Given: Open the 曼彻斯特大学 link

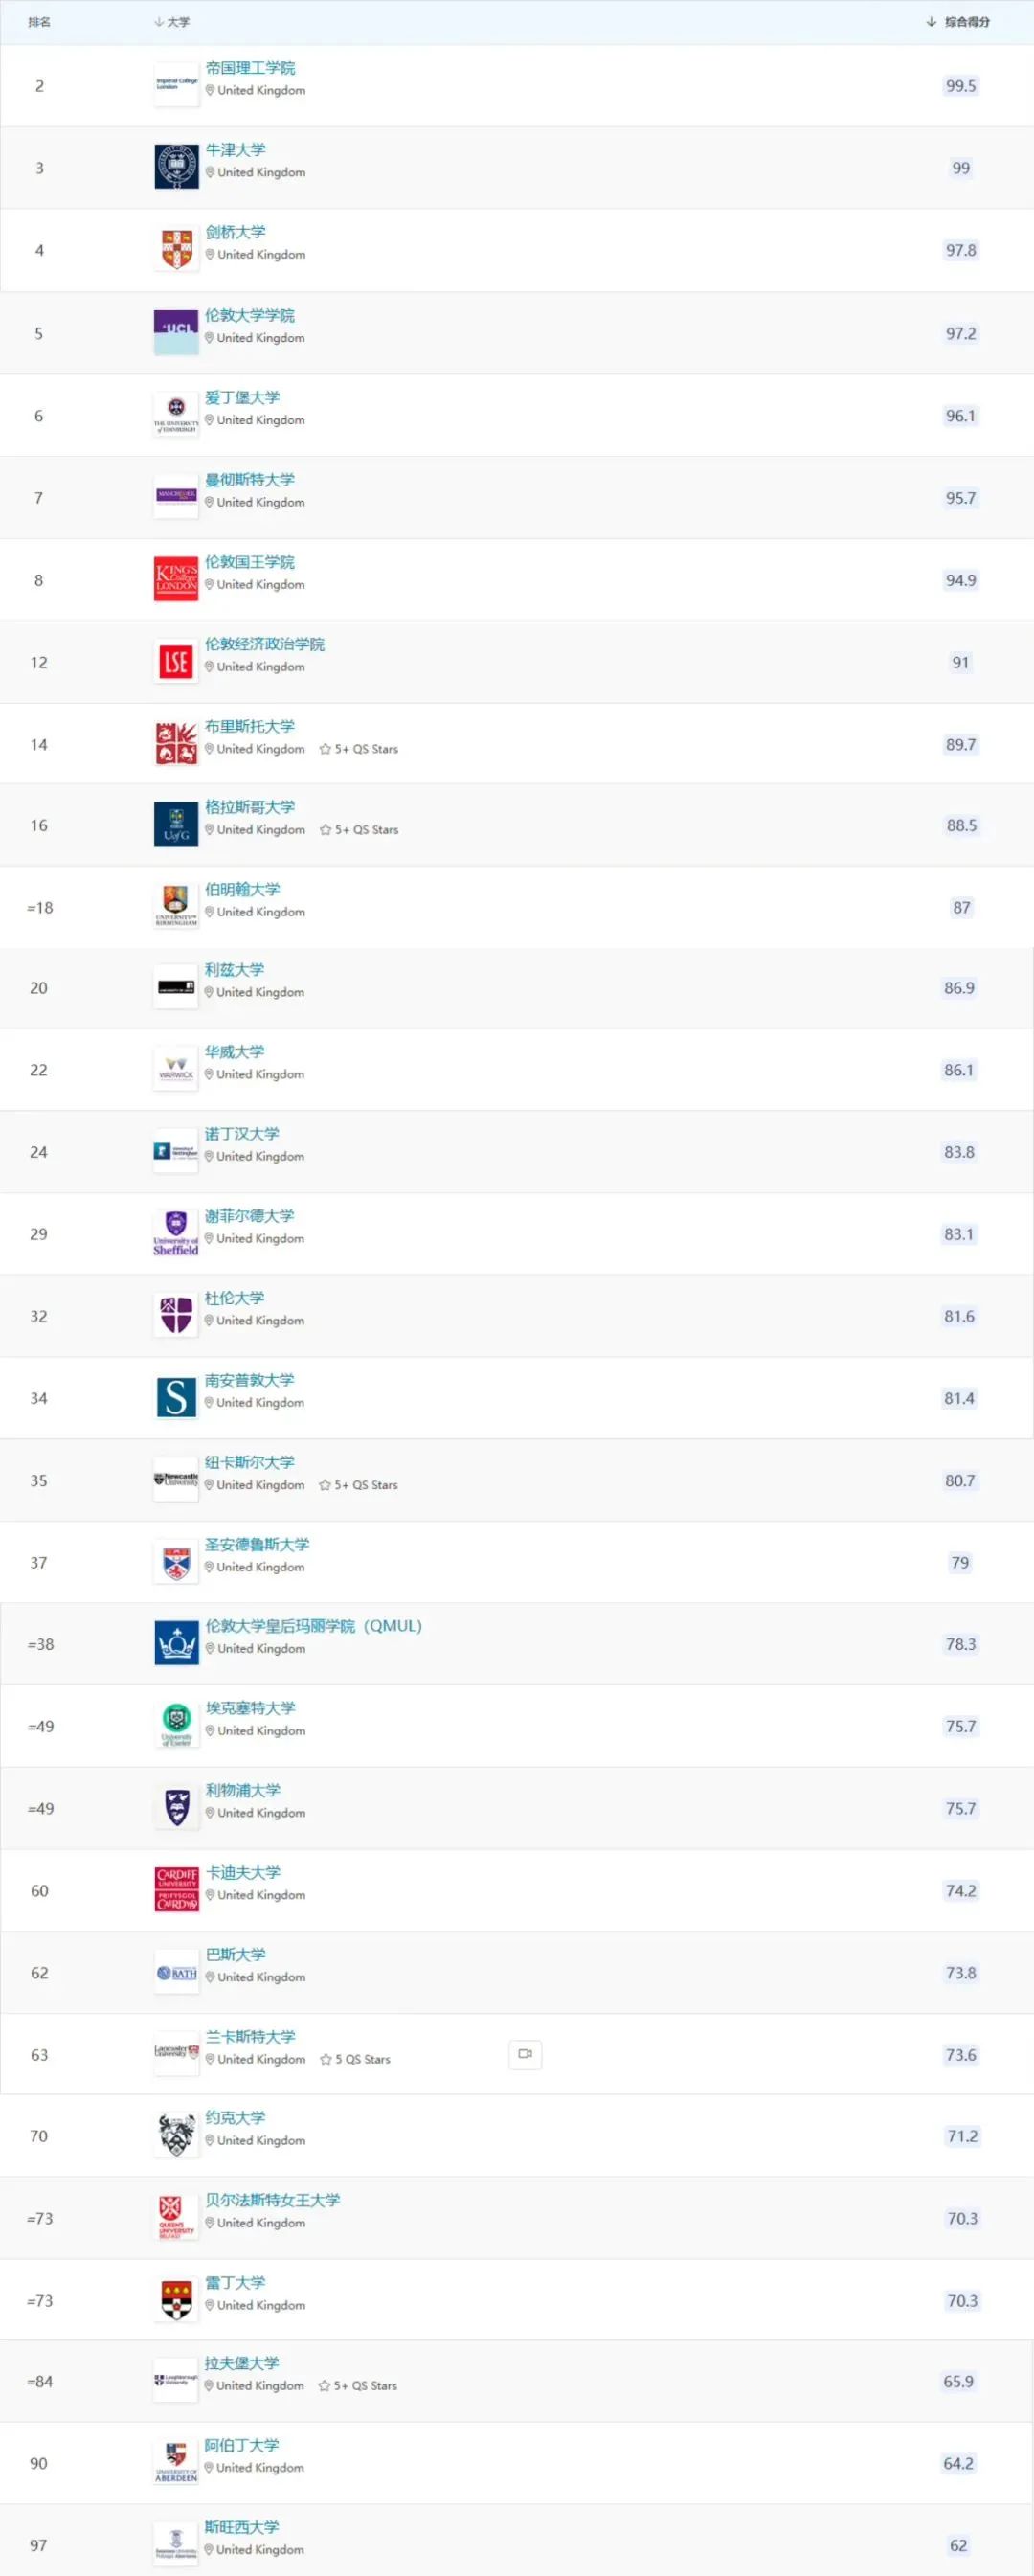Looking at the screenshot, I should (x=250, y=479).
